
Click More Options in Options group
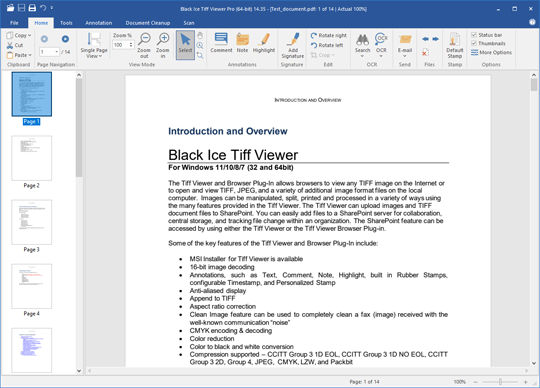pyautogui.click(x=491, y=52)
